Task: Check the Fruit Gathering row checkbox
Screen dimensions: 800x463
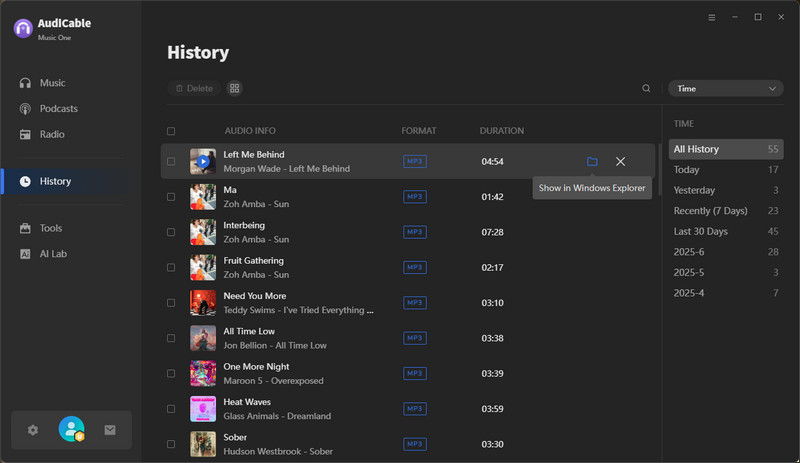Action: tap(171, 267)
